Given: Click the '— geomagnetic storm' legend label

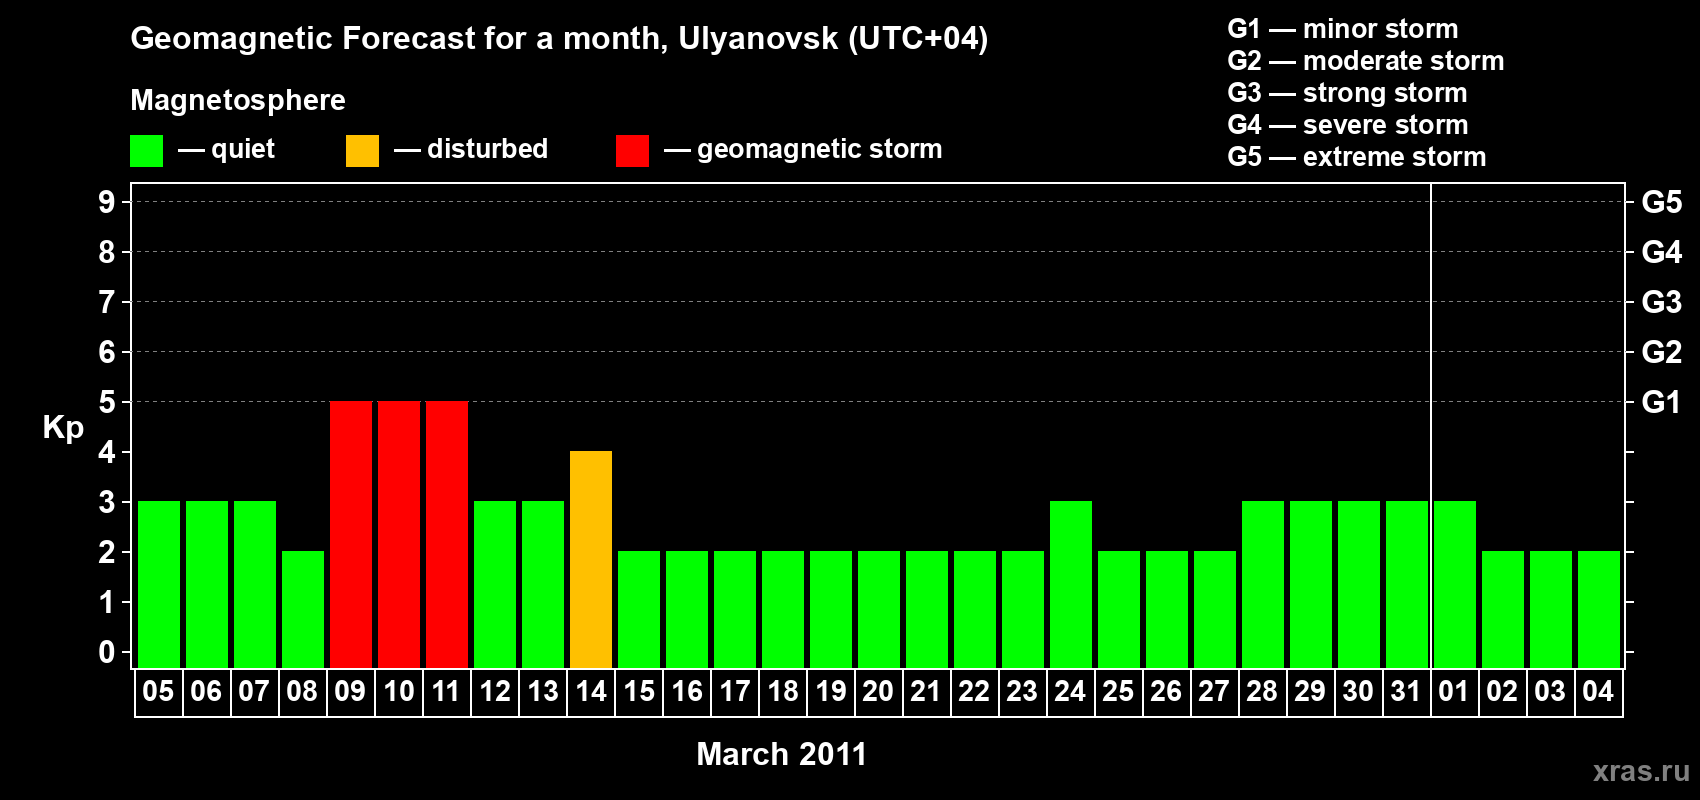Looking at the screenshot, I should click(803, 150).
